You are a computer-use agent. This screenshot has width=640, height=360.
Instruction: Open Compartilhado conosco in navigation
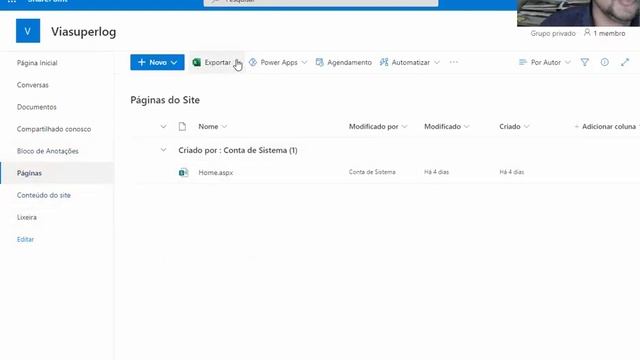(54, 129)
